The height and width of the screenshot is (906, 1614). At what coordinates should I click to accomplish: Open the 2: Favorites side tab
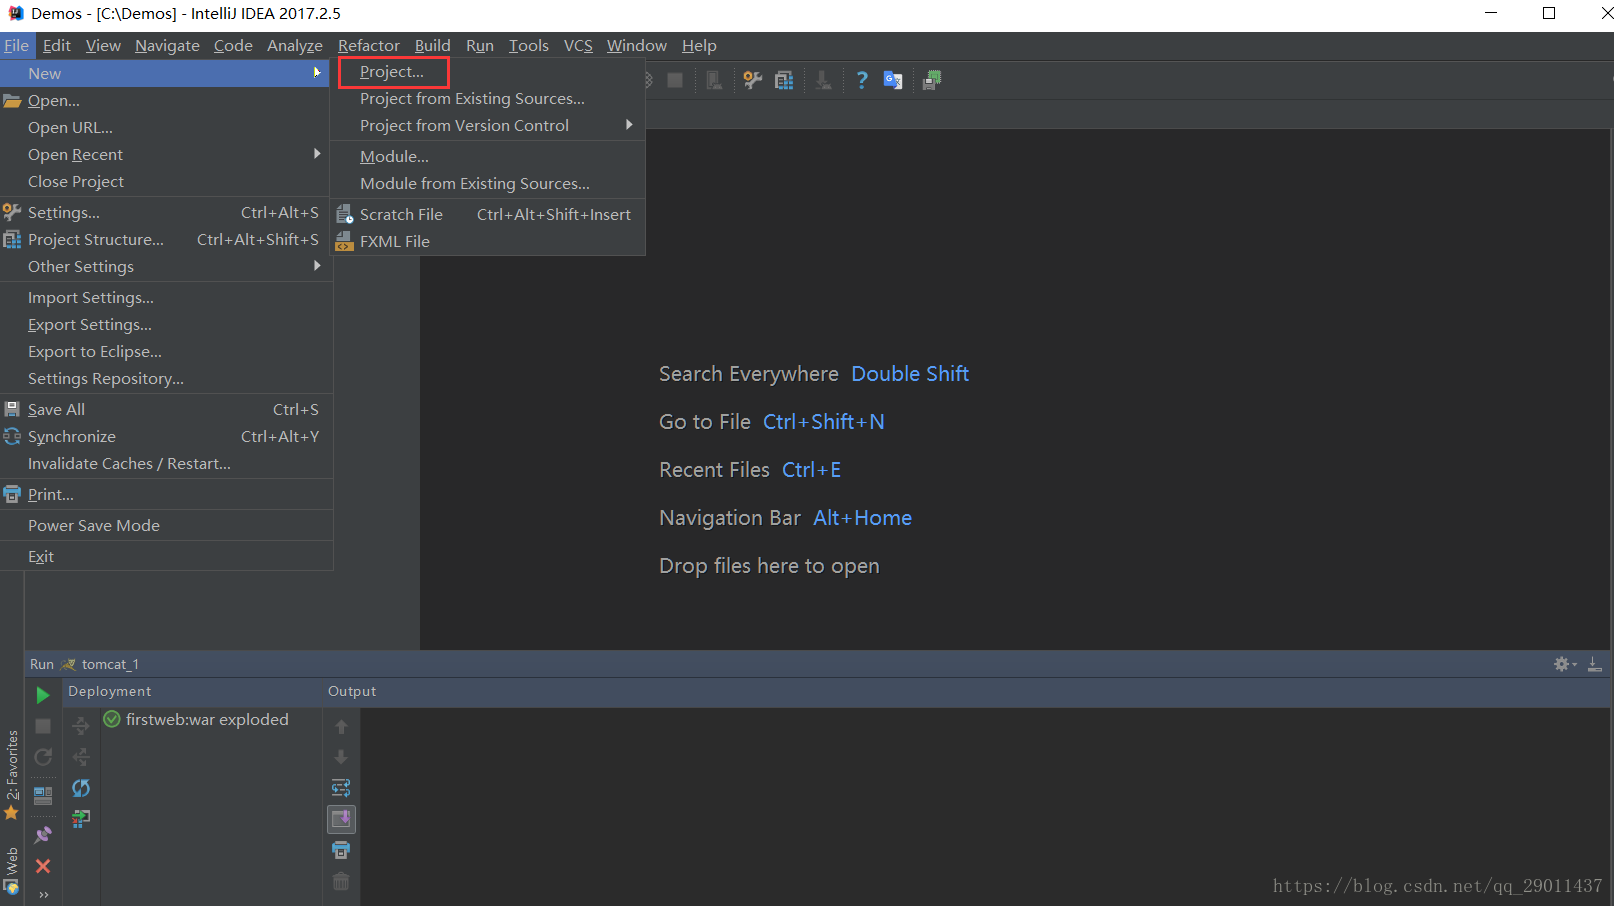[12, 775]
